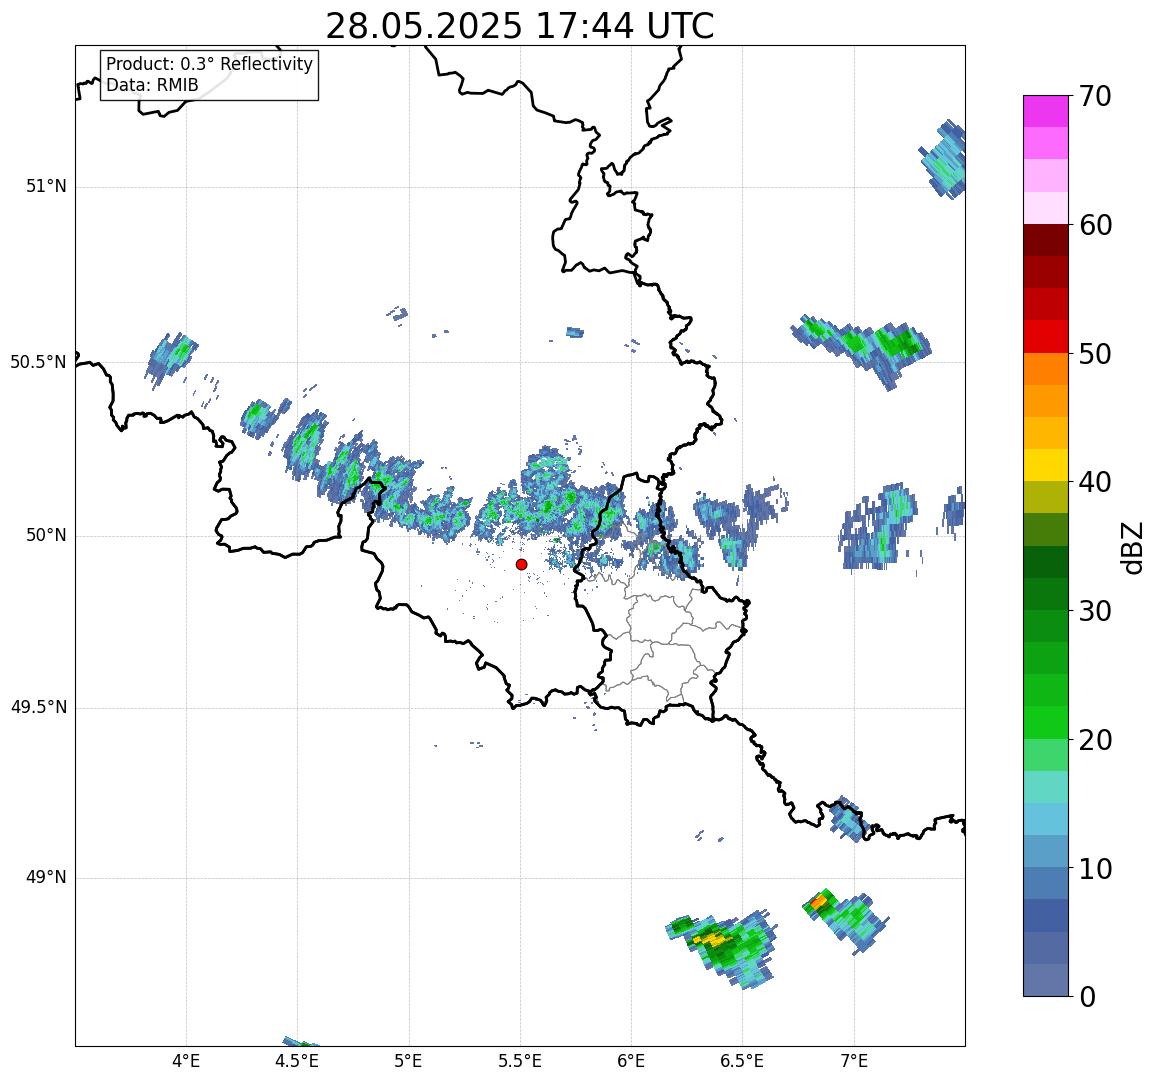This screenshot has width=1157, height=1081.
Task: Click the 5.5°E longitude label
Action: 519,1061
